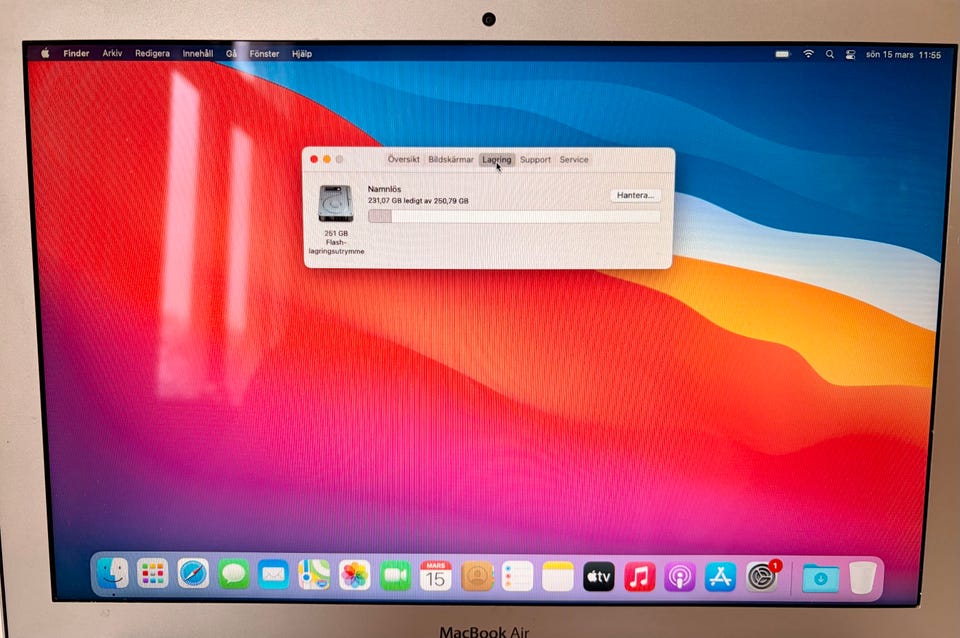Click the Hantera... button
The height and width of the screenshot is (638, 960).
point(636,195)
